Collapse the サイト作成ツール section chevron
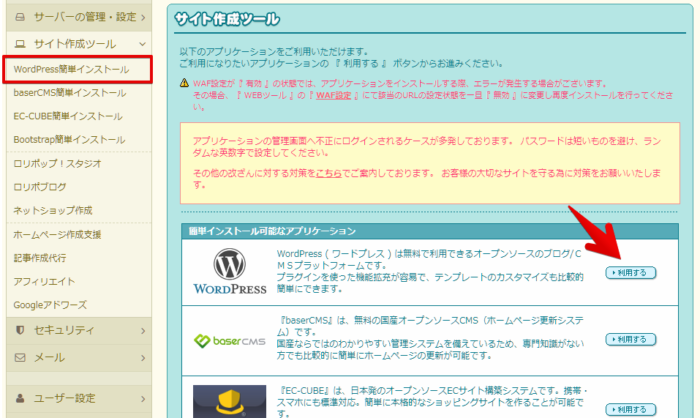This screenshot has height=418, width=700. [141, 44]
